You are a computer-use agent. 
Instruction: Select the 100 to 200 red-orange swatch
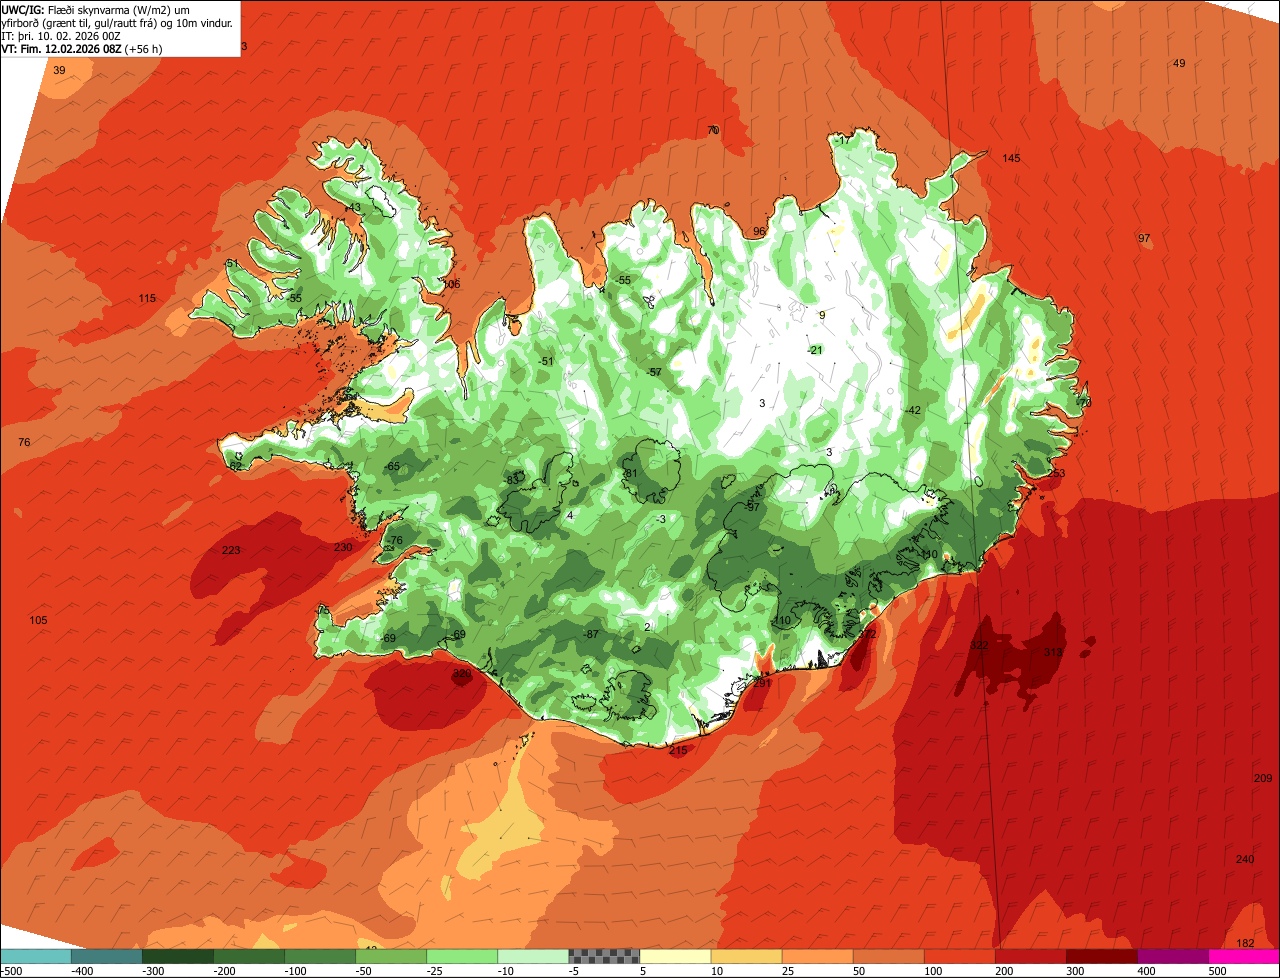[x=959, y=956]
